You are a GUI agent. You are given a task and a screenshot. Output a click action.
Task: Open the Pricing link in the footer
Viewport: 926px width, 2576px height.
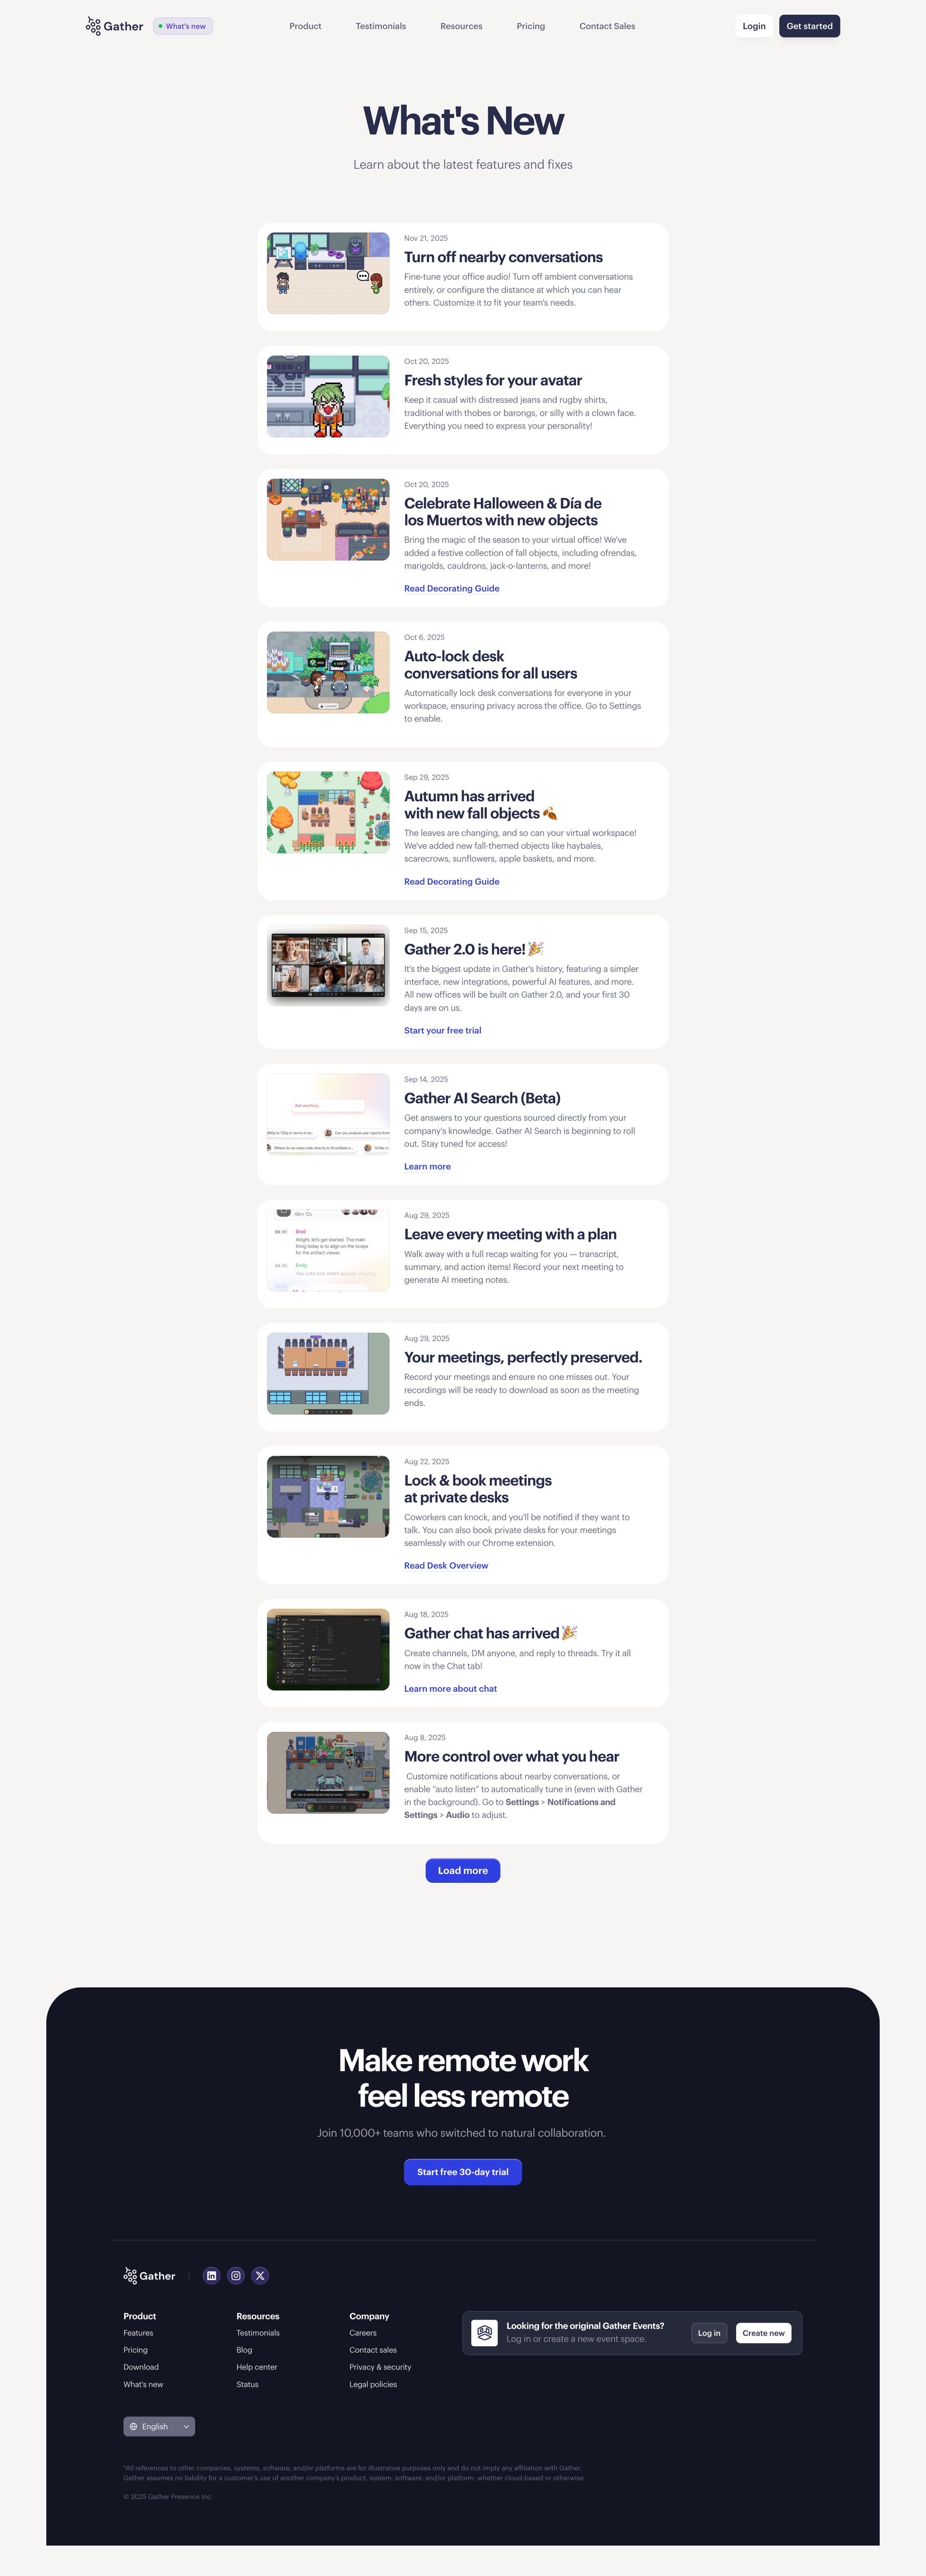tap(135, 2350)
